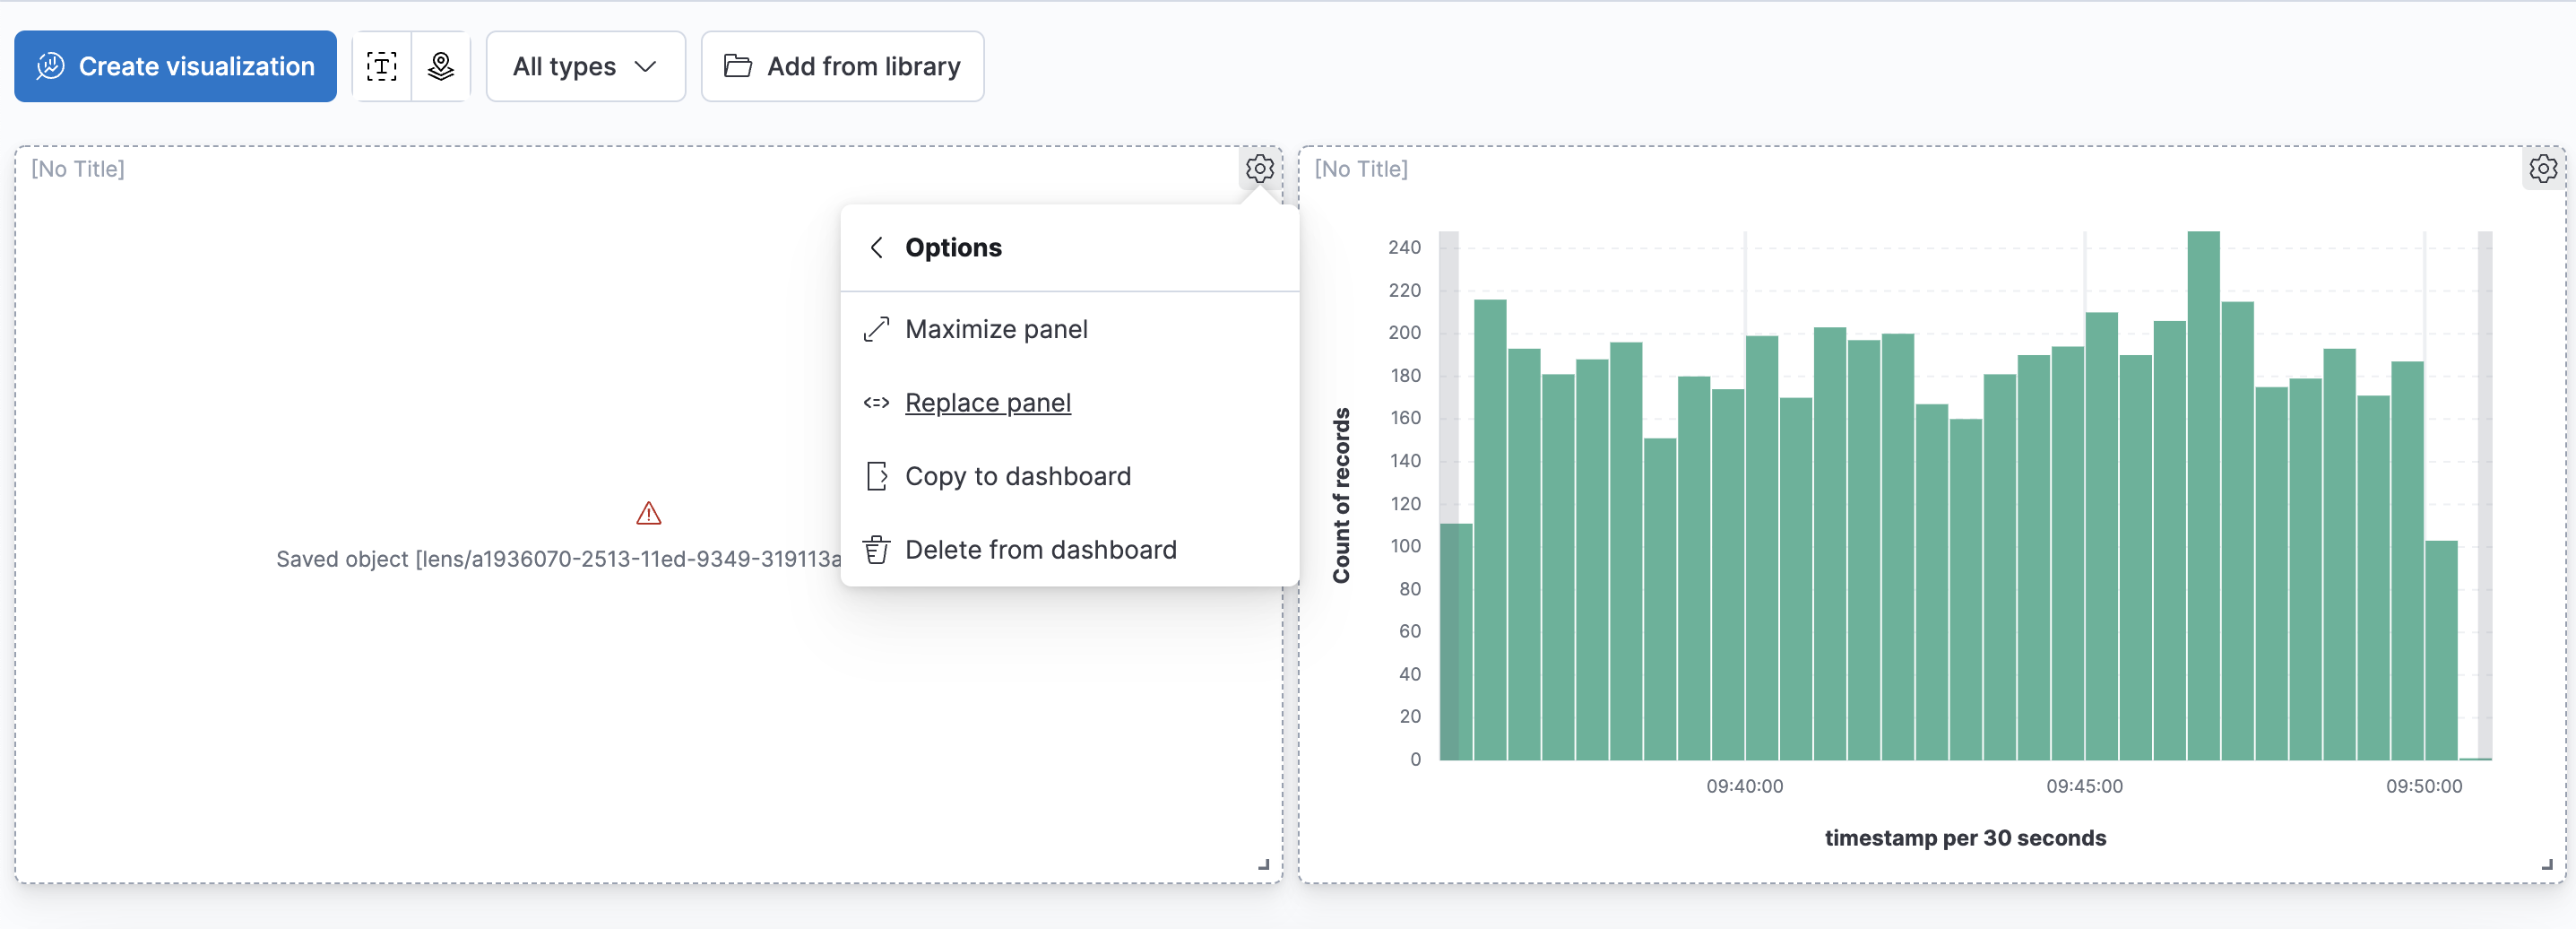The width and height of the screenshot is (2576, 929).
Task: Select the text annotation tool
Action: (382, 66)
